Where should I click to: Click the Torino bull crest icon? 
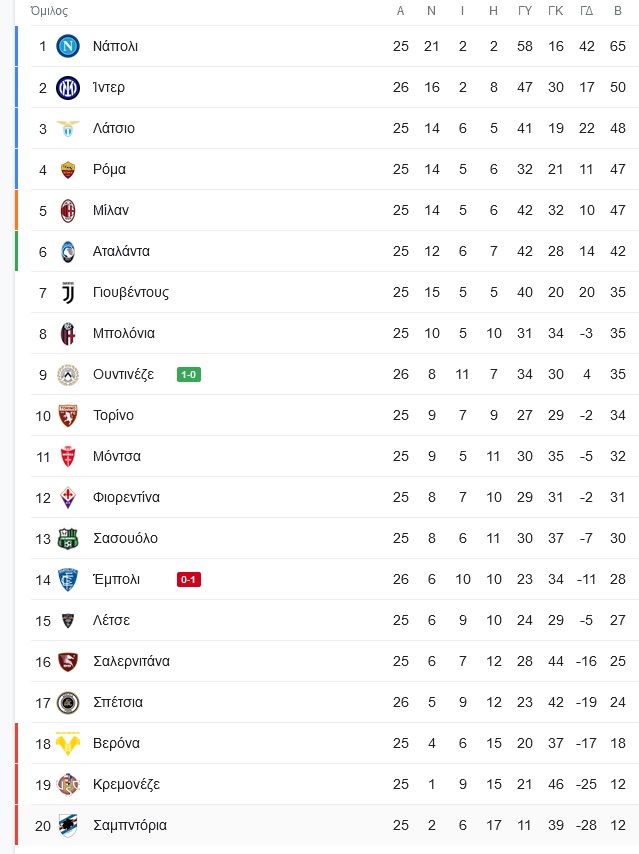[68, 416]
